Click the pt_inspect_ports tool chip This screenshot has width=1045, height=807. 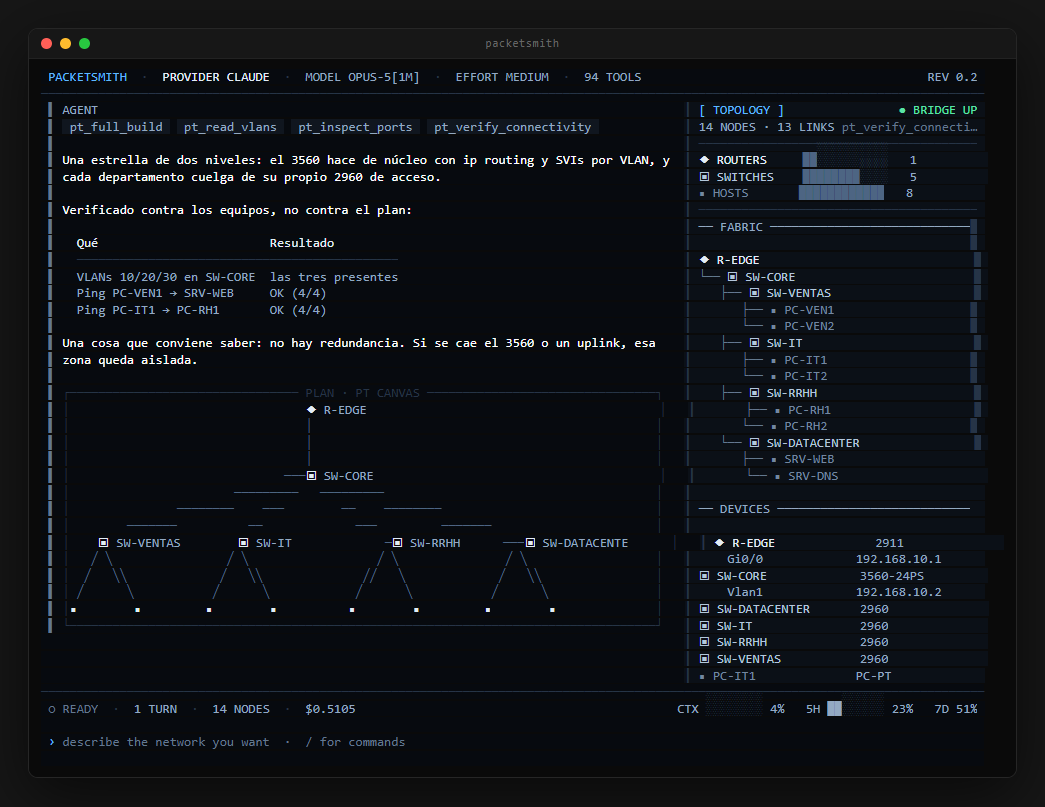[355, 127]
